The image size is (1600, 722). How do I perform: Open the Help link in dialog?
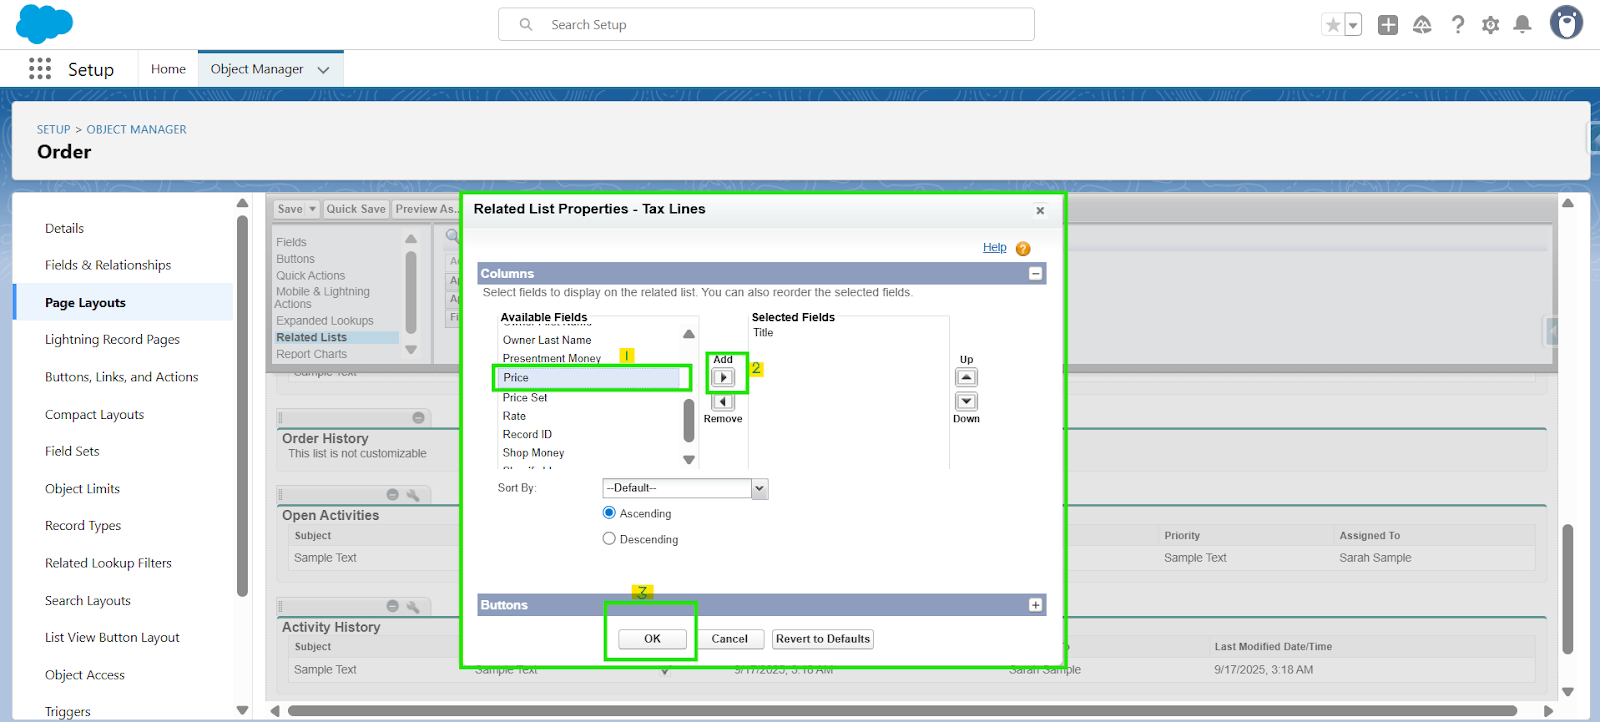995,248
